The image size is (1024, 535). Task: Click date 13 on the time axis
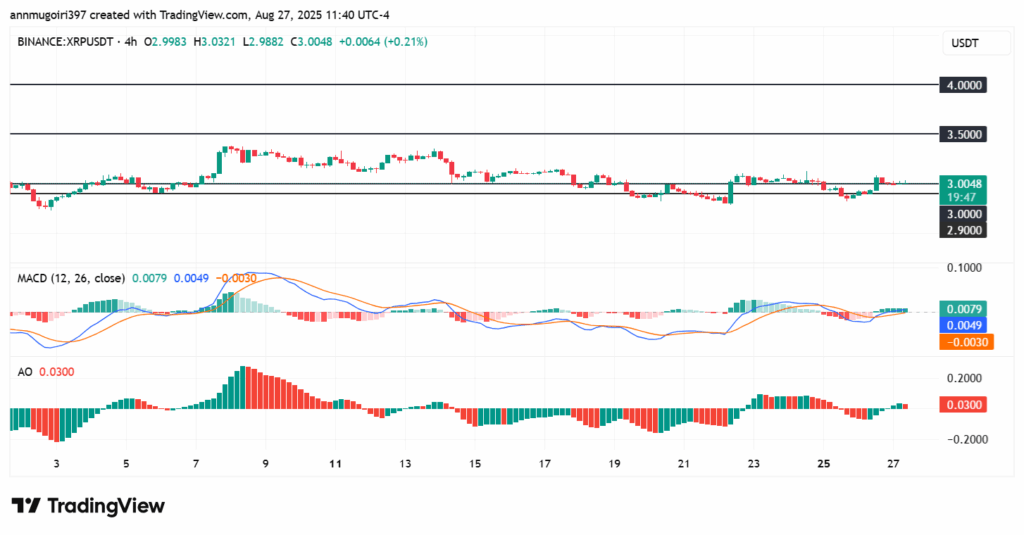pos(405,464)
